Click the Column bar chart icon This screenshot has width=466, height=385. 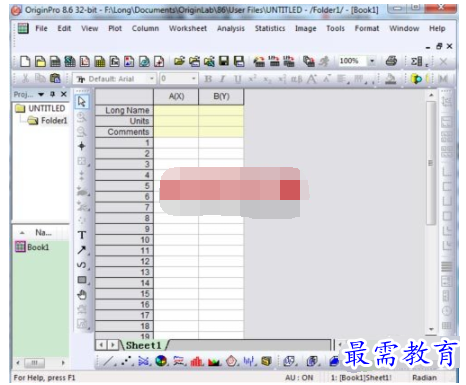click(x=196, y=361)
